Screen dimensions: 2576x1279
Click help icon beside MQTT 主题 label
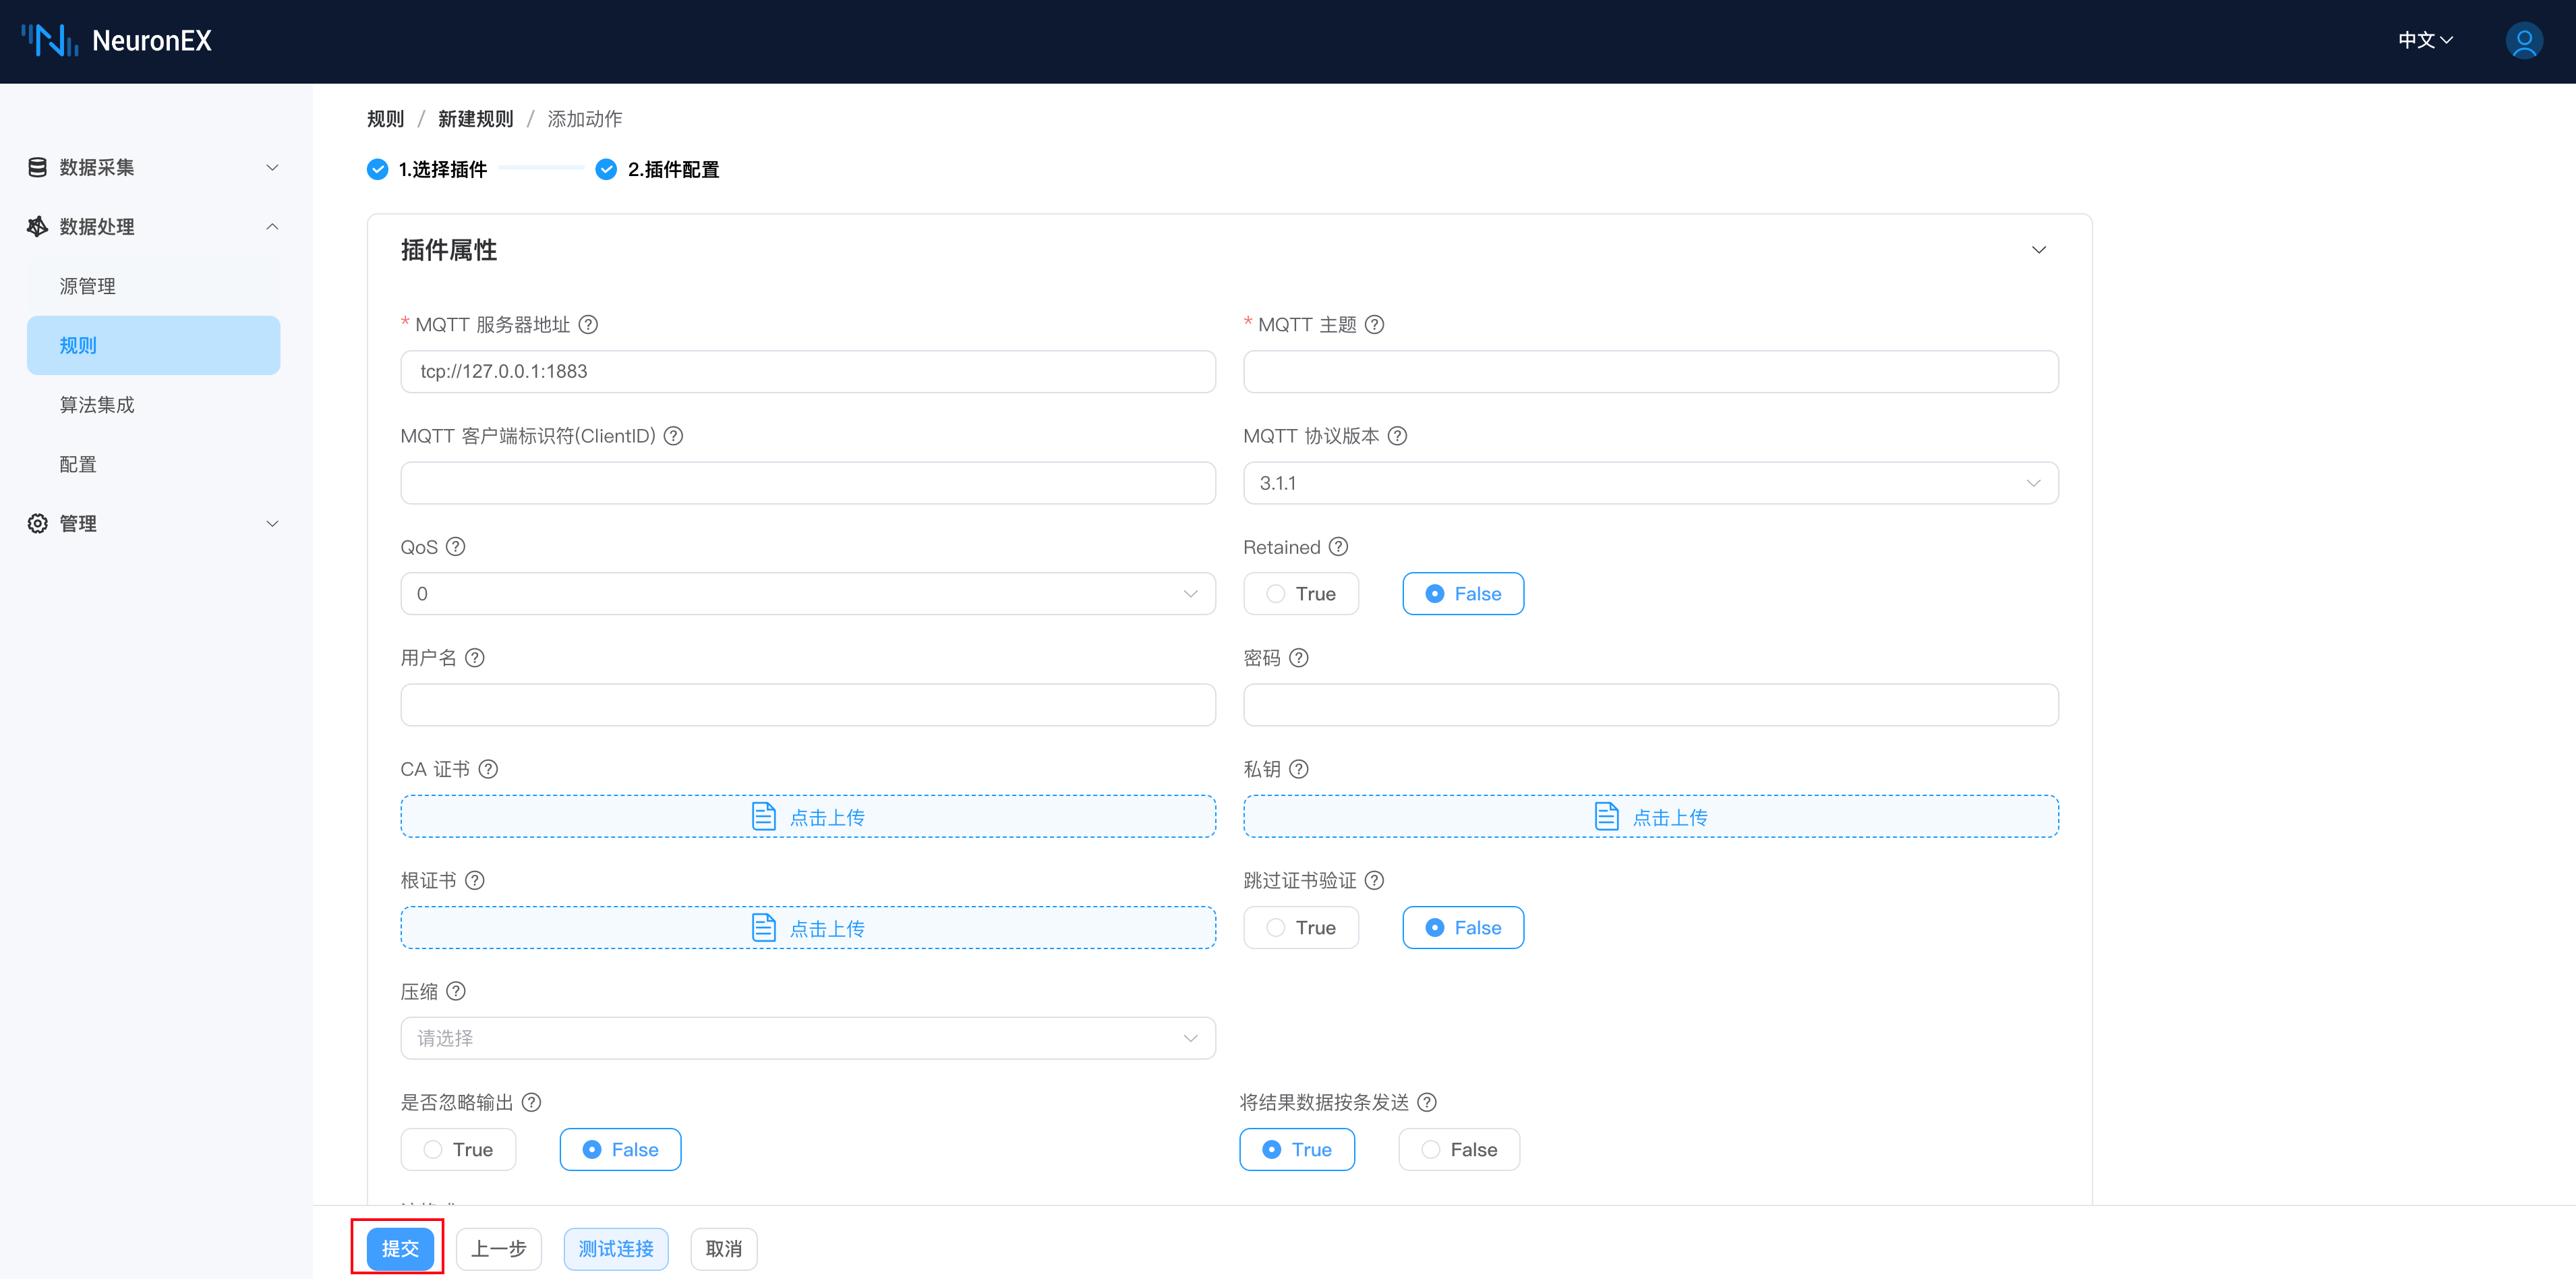tap(1374, 324)
